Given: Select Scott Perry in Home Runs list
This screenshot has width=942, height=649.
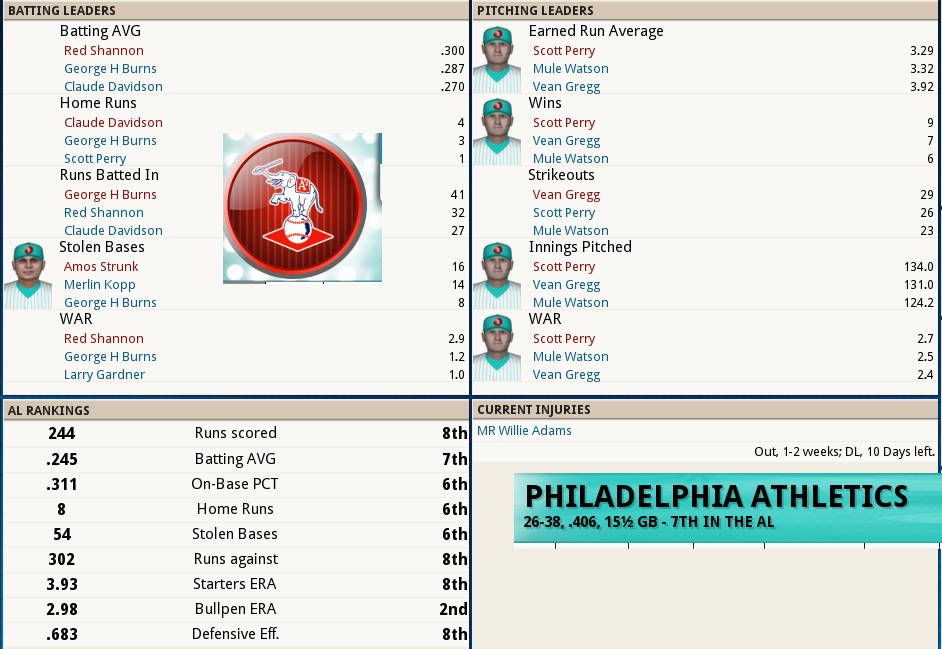Looking at the screenshot, I should click(x=95, y=159).
